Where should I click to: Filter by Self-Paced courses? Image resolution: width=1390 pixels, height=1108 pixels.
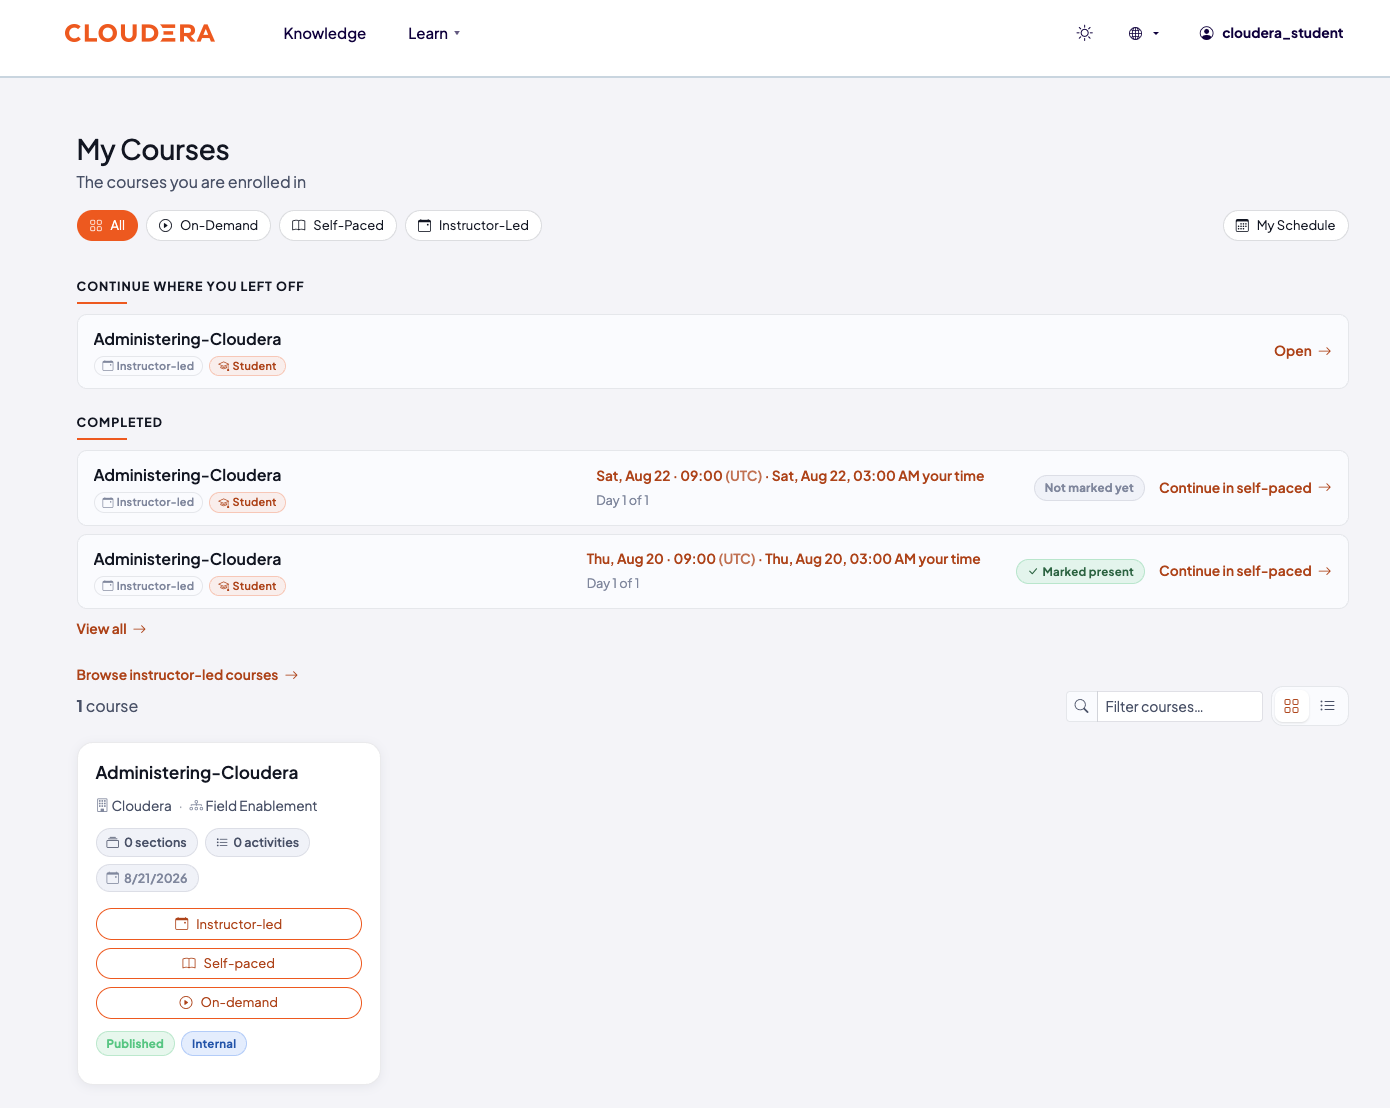click(x=338, y=225)
